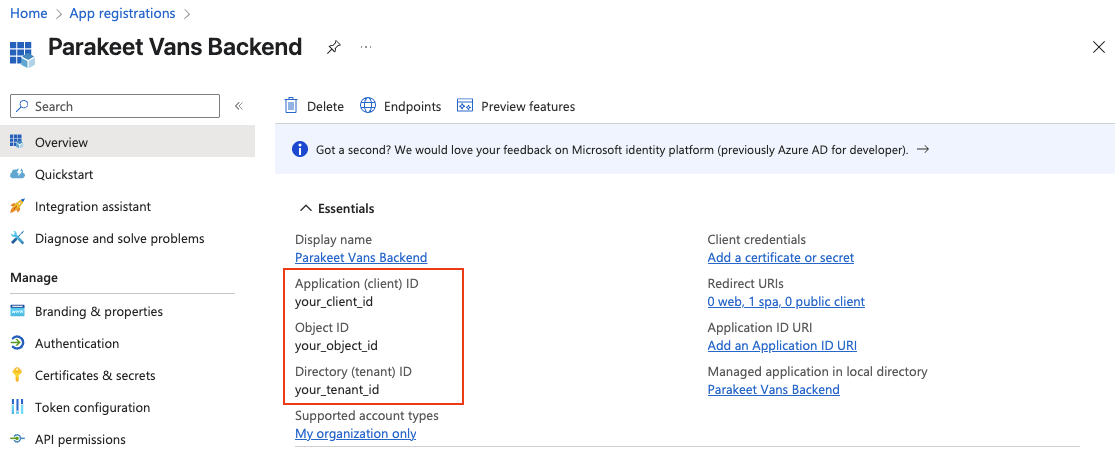The height and width of the screenshot is (457, 1118).
Task: Open the Integration assistant page
Action: click(93, 207)
